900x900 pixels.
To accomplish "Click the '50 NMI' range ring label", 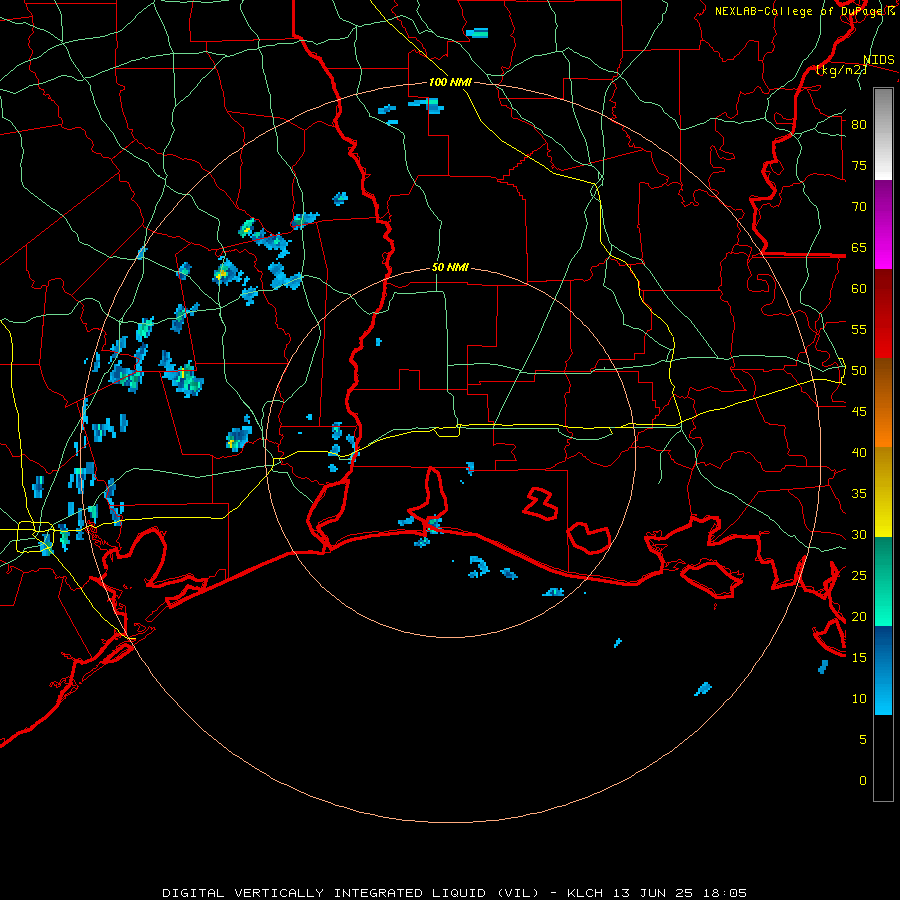I will (450, 267).
